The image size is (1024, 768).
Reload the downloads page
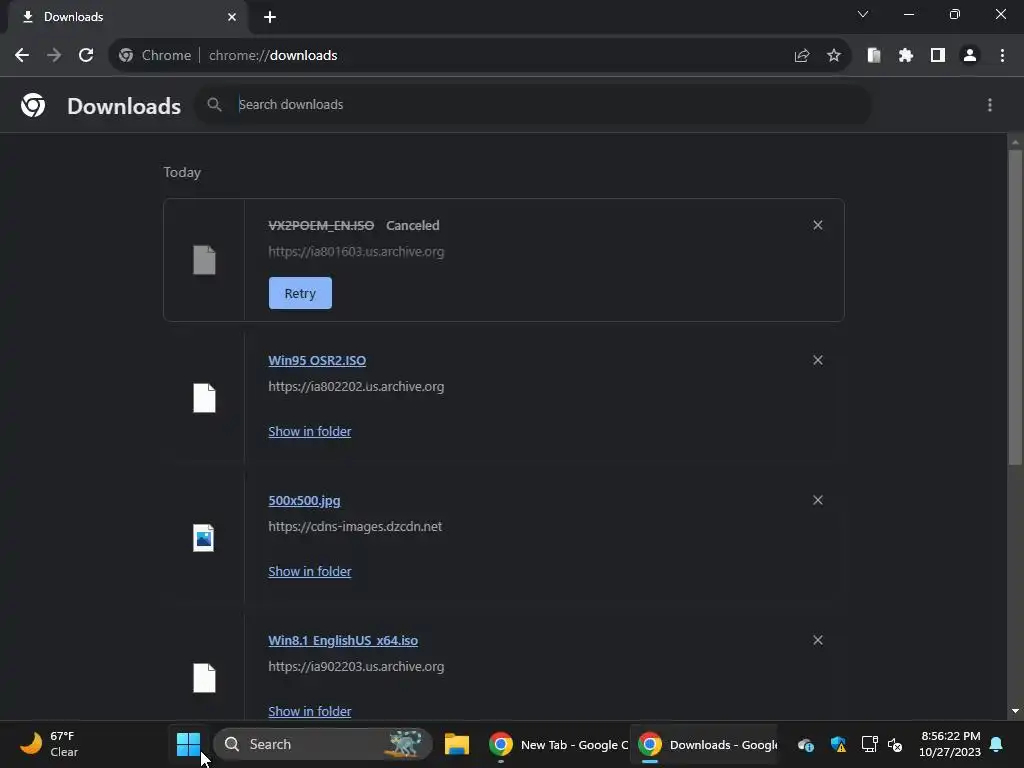(86, 56)
